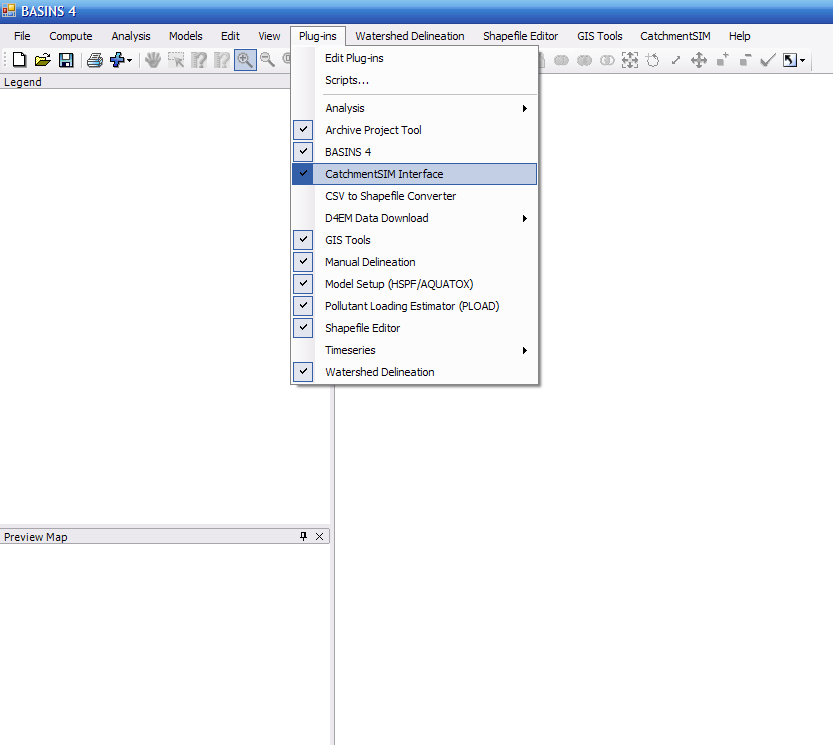The width and height of the screenshot is (833, 745).
Task: Open the Shapefile Editor menu
Action: click(520, 36)
